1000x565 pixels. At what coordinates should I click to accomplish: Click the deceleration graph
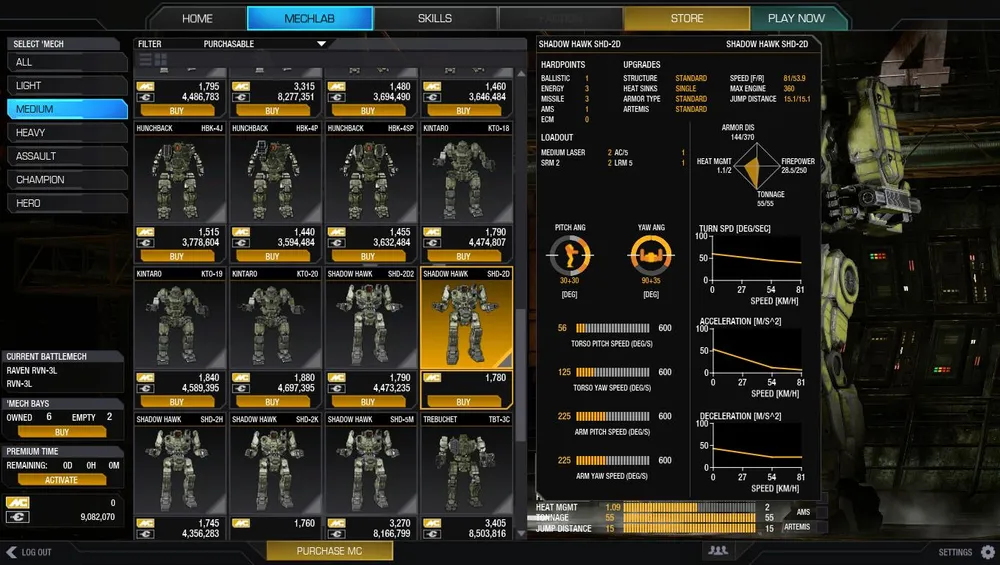756,445
